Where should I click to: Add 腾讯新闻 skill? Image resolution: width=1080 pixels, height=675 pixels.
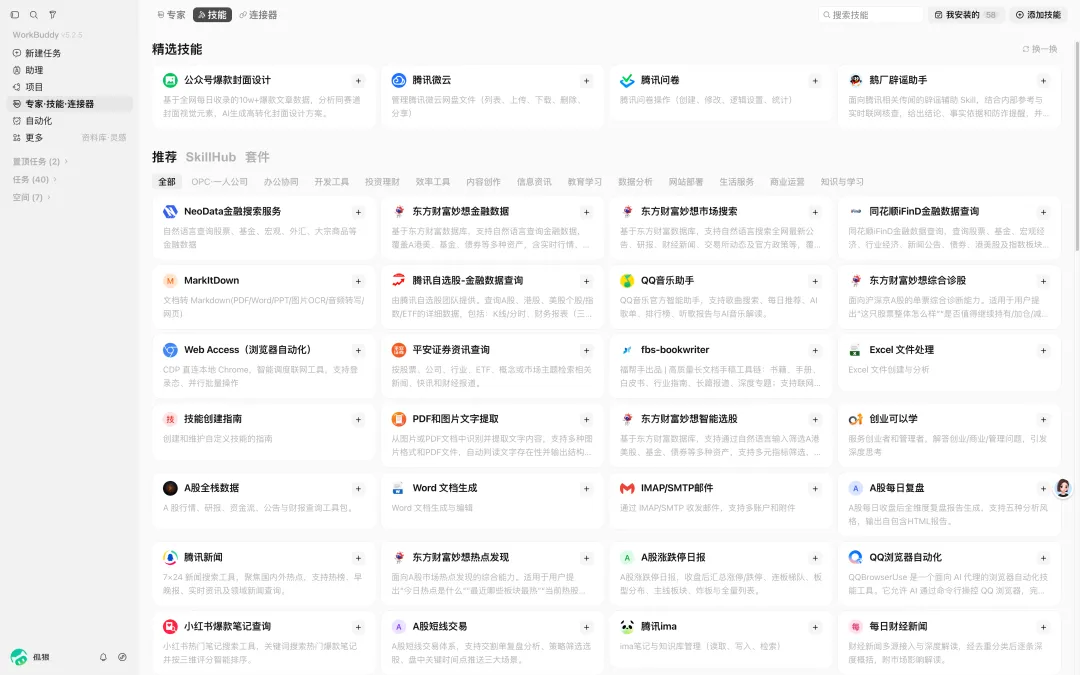coord(358,558)
